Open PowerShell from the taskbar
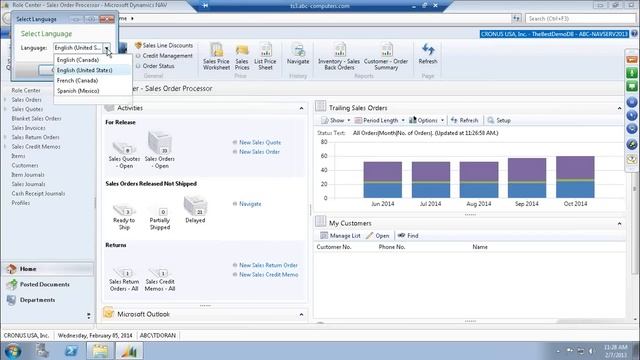Image resolution: width=640 pixels, height=360 pixels. (71, 351)
